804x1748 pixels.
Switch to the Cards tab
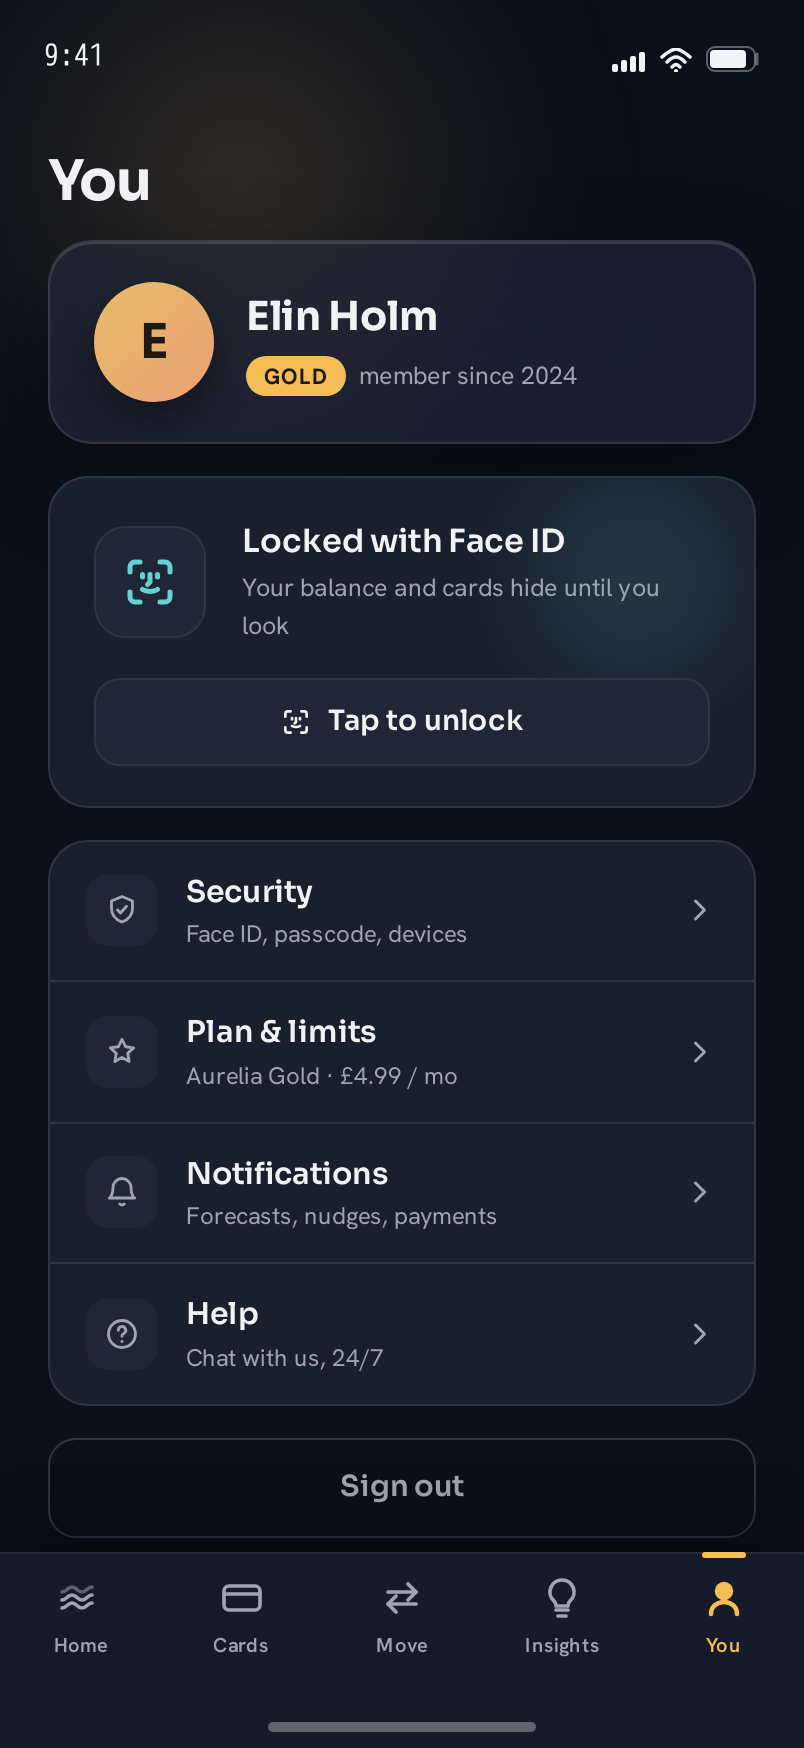tap(241, 1617)
